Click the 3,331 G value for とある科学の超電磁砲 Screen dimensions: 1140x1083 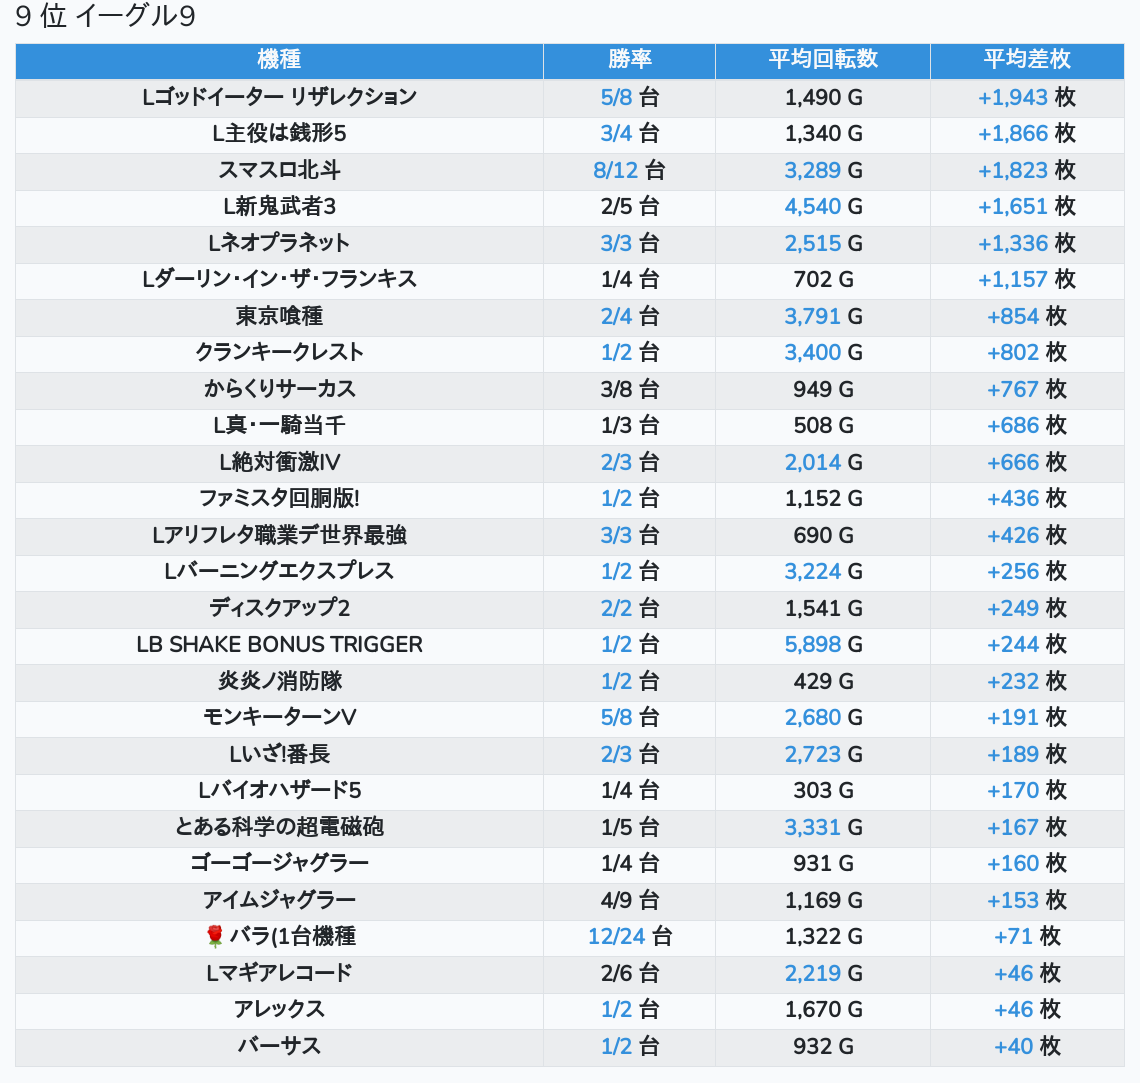coord(812,827)
